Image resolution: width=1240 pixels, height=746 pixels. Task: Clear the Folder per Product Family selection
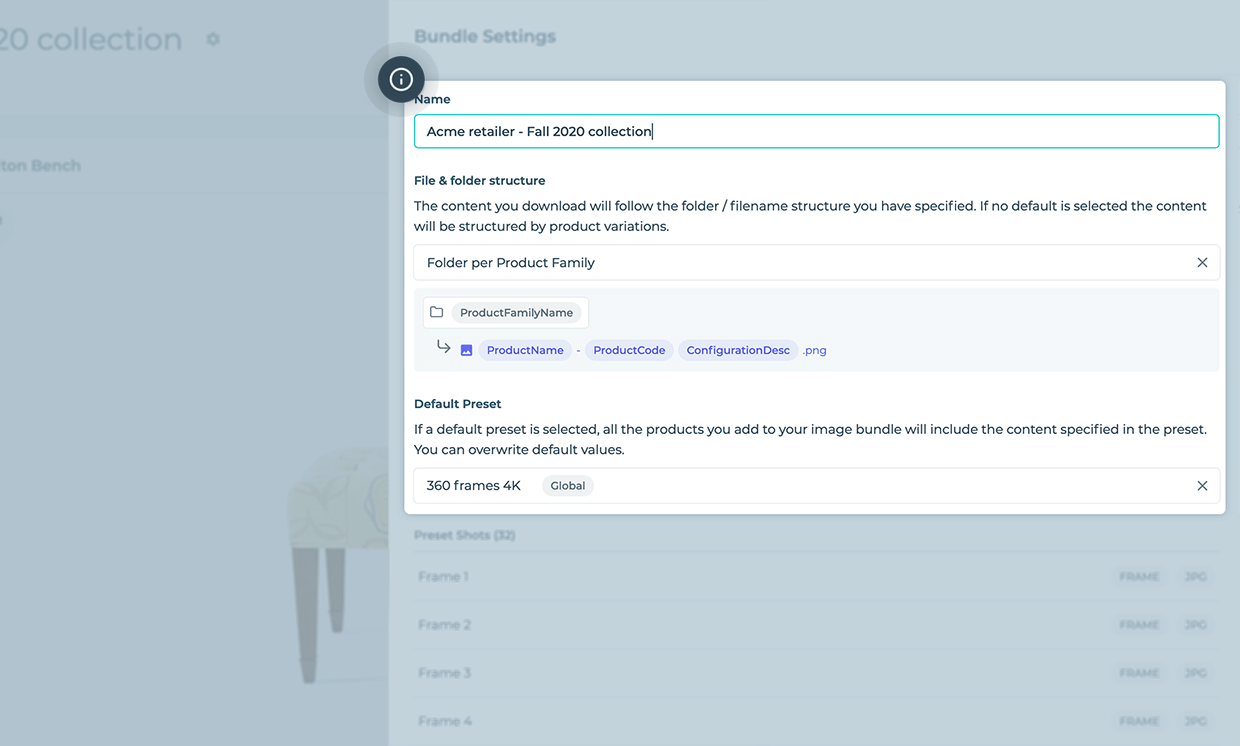(1202, 262)
